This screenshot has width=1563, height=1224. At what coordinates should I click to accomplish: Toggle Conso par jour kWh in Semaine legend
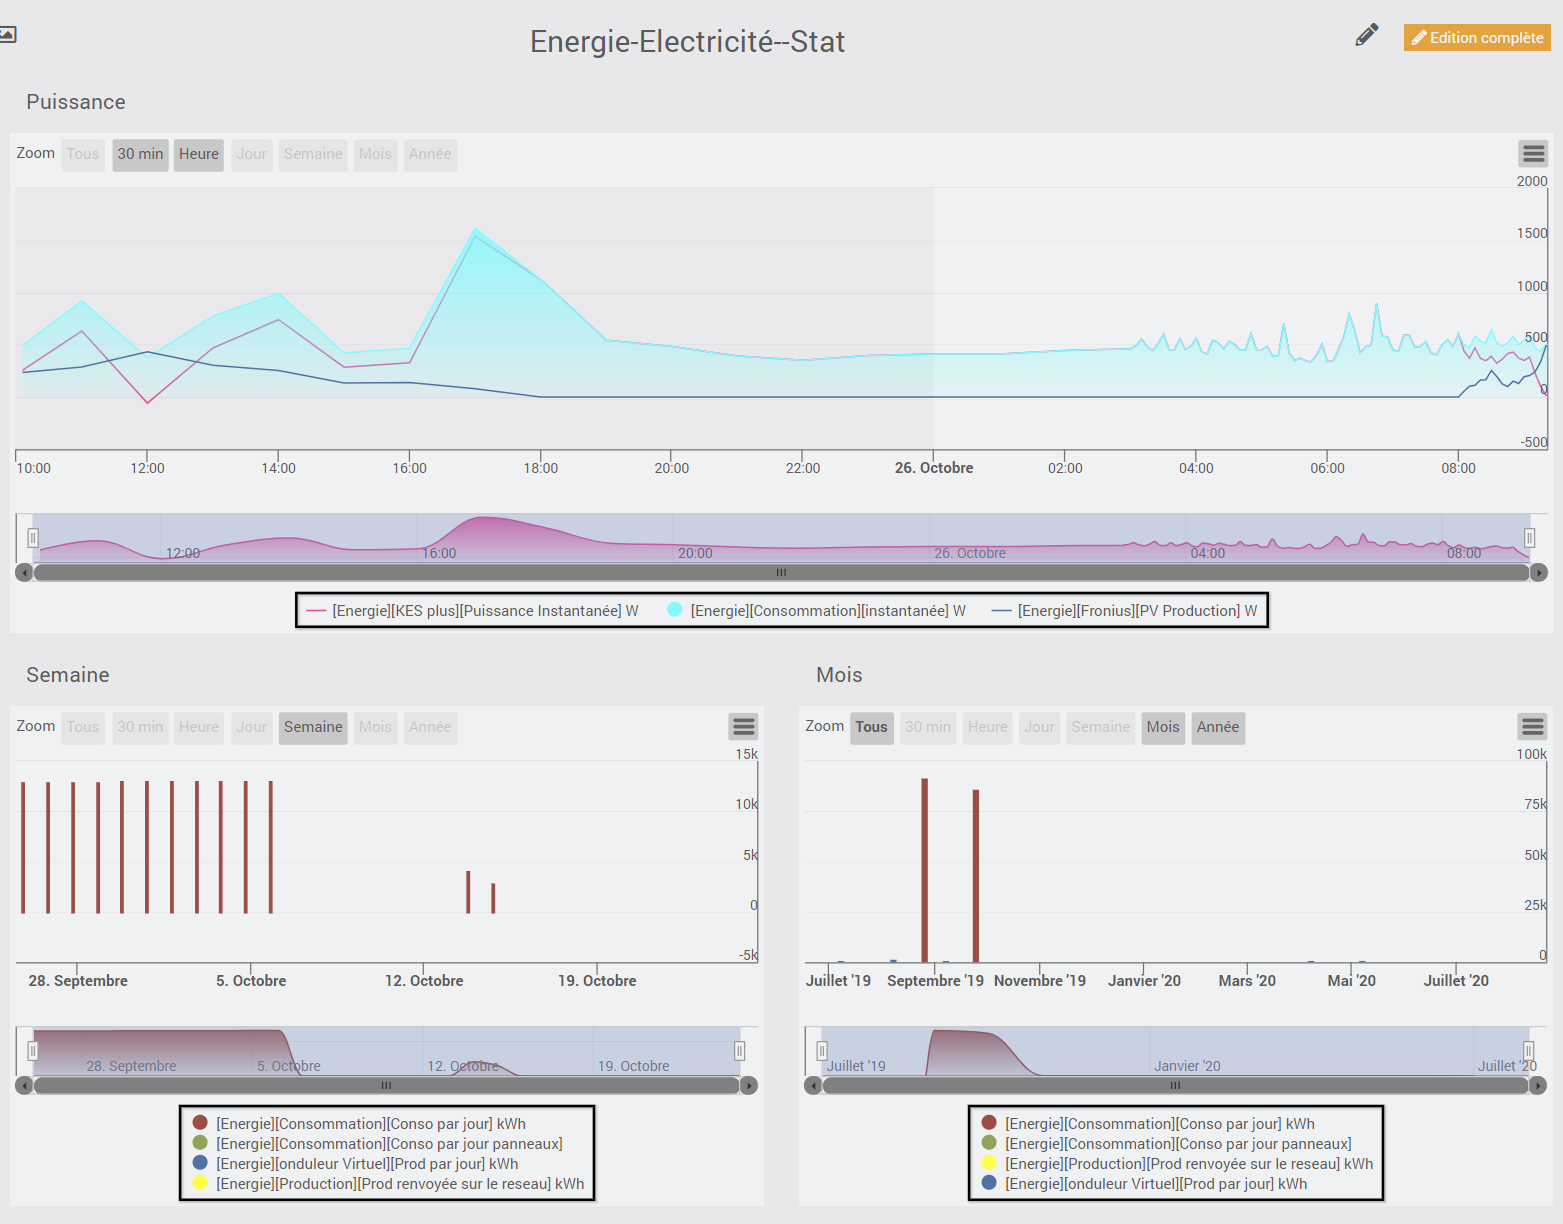coord(359,1124)
